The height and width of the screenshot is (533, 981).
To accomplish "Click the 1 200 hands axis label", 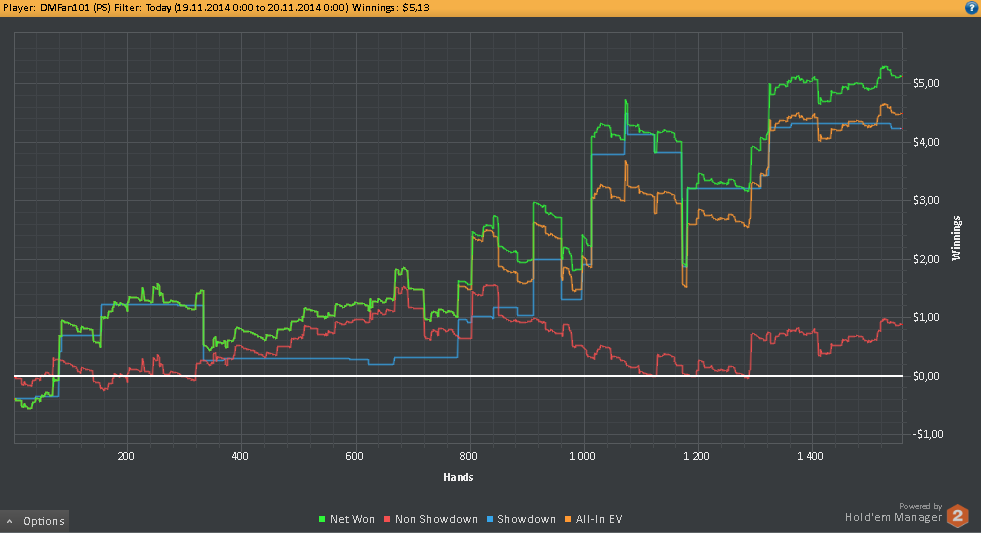I will pyautogui.click(x=696, y=456).
